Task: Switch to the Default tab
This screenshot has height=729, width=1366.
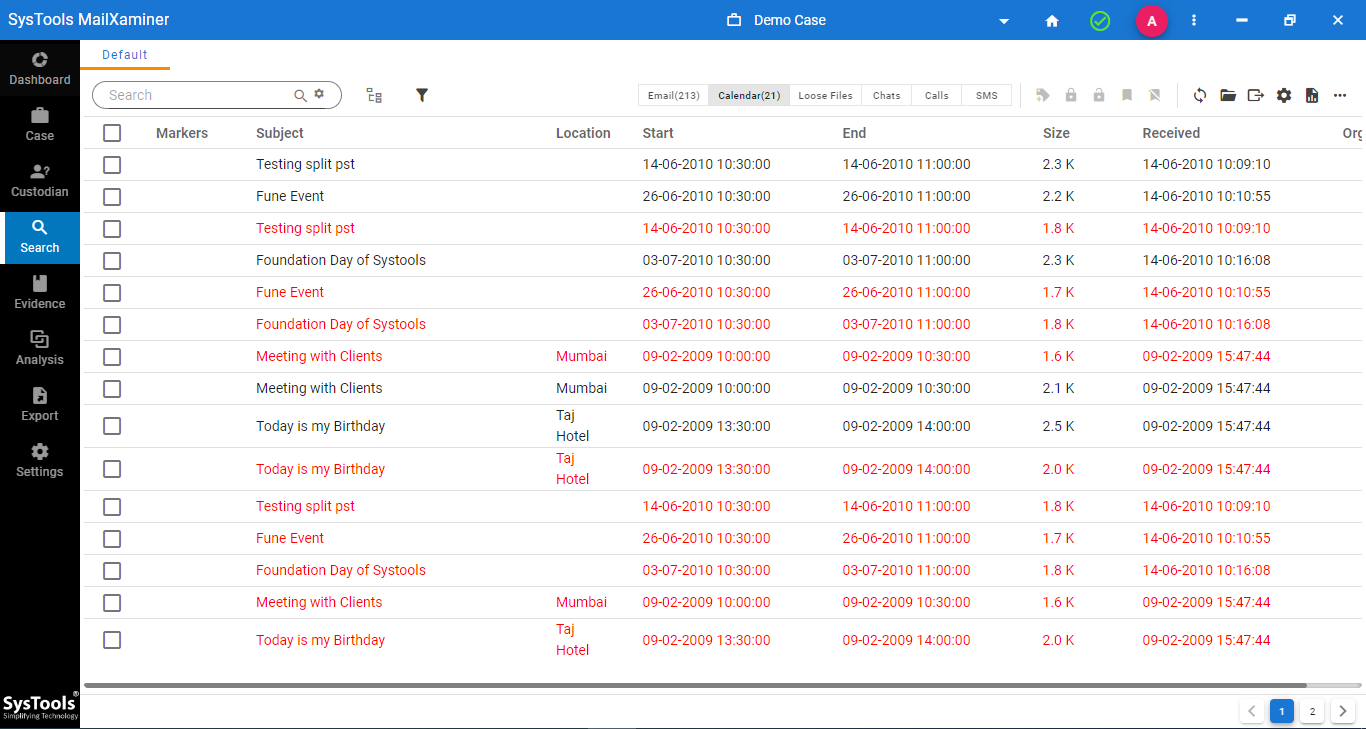Action: click(x=125, y=55)
